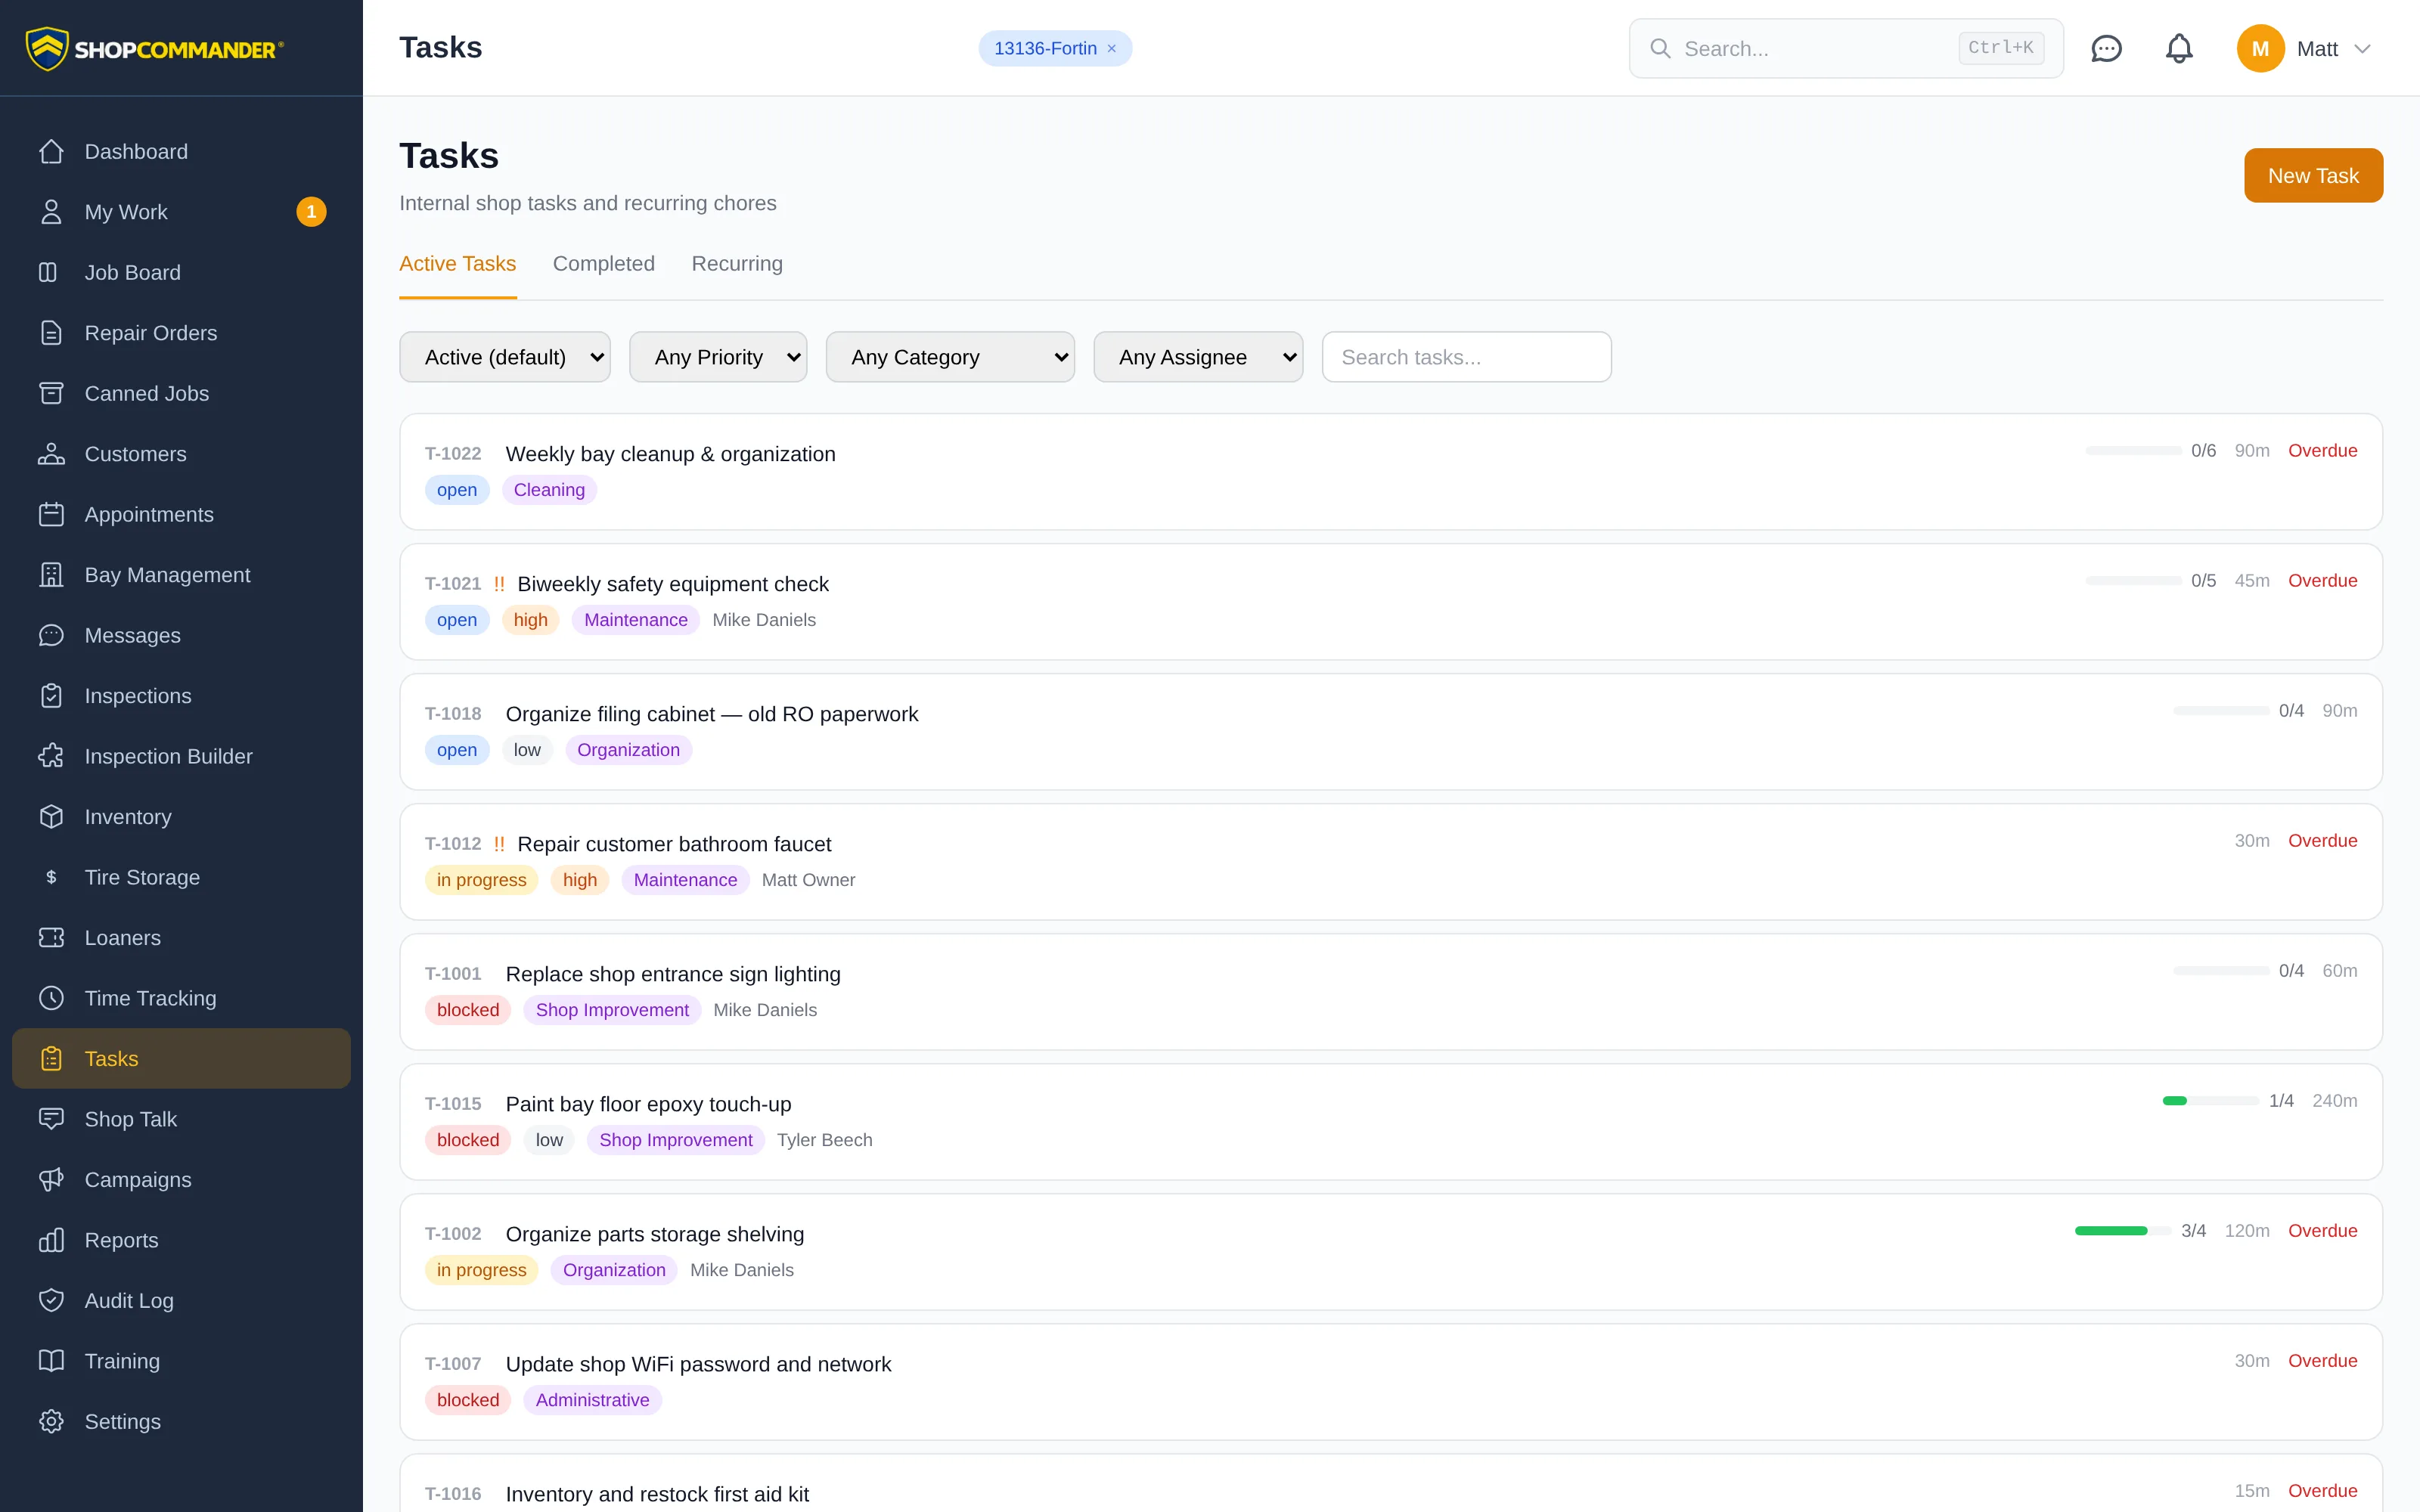Viewport: 2420px width, 1512px height.
Task: Click the Bay Management building icon
Action: pos(51,575)
